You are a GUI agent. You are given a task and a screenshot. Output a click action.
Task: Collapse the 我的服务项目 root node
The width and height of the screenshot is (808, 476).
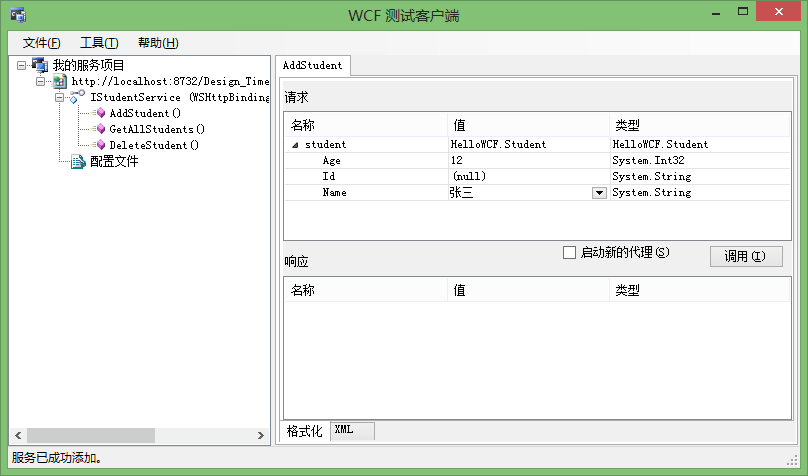21,65
